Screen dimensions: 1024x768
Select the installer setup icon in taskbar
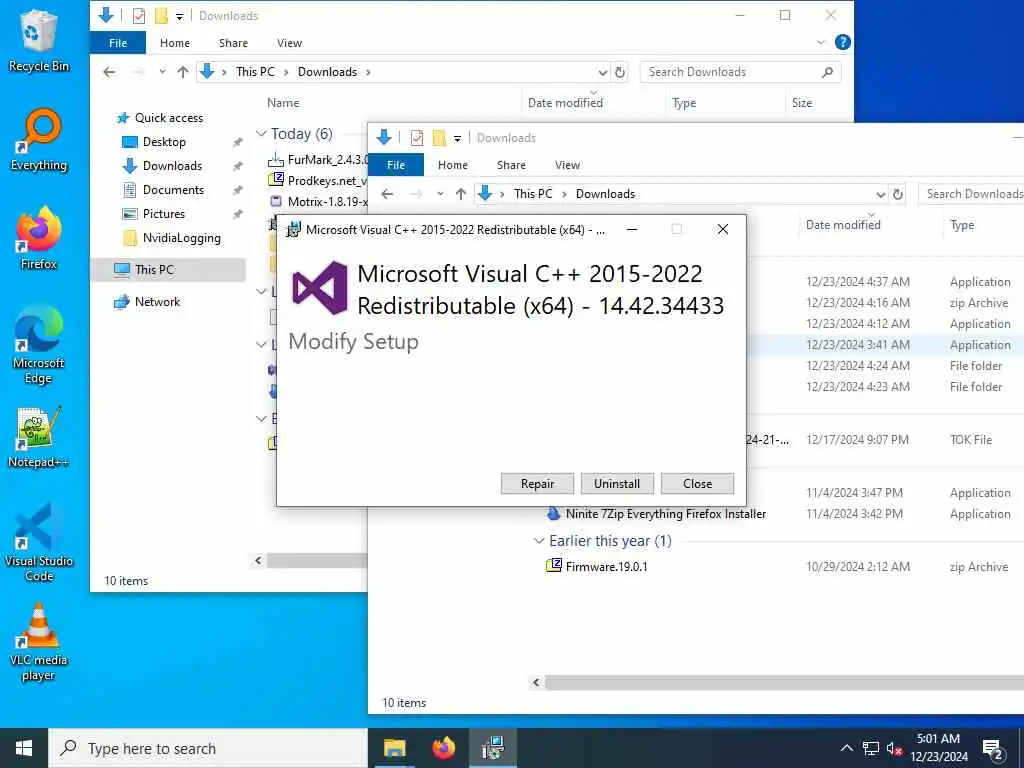492,748
